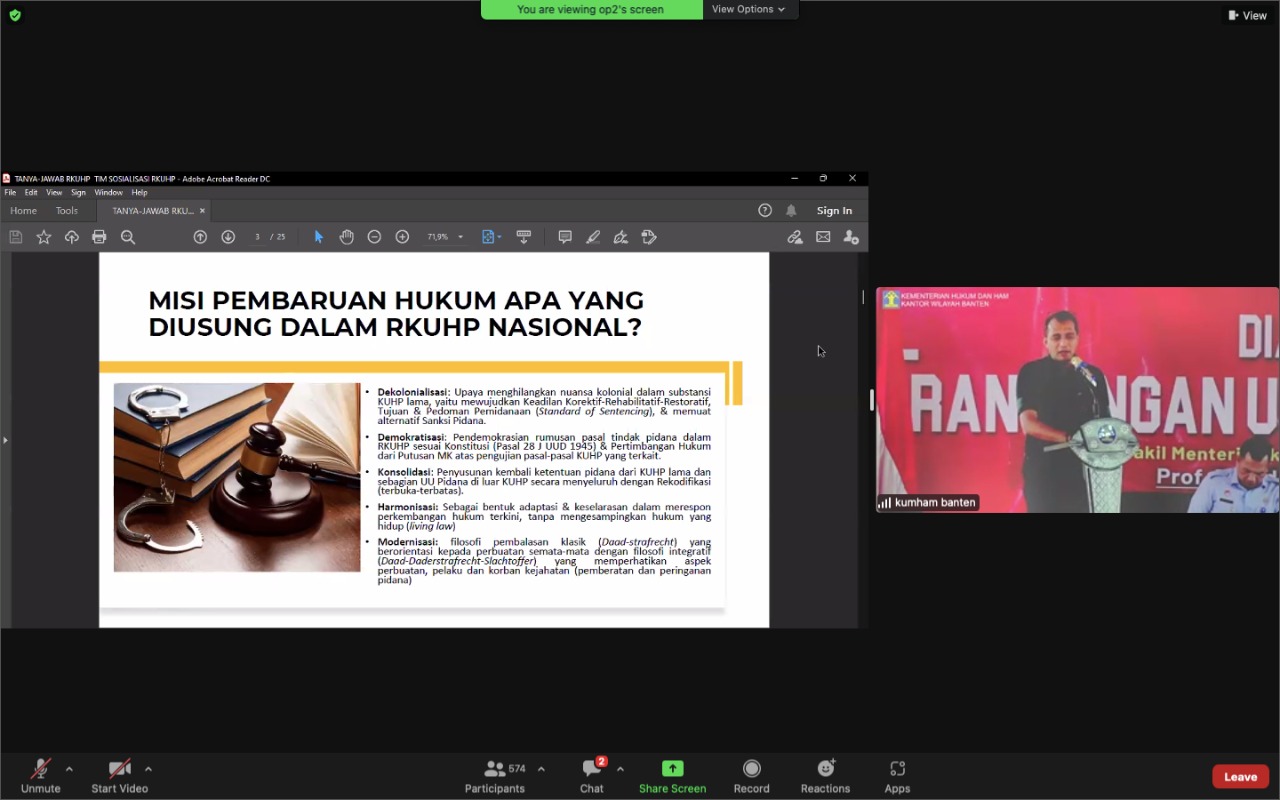This screenshot has width=1280, height=800.
Task: Click the green encryption shield icon
Action: (14, 15)
